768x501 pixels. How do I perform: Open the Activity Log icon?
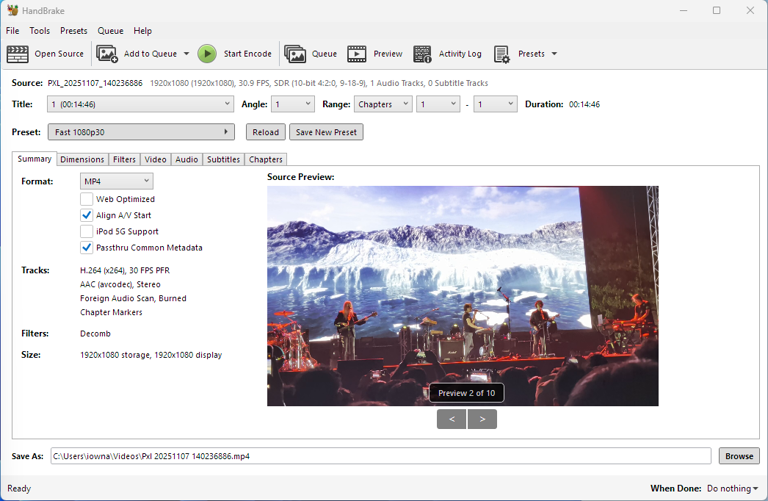click(x=423, y=54)
